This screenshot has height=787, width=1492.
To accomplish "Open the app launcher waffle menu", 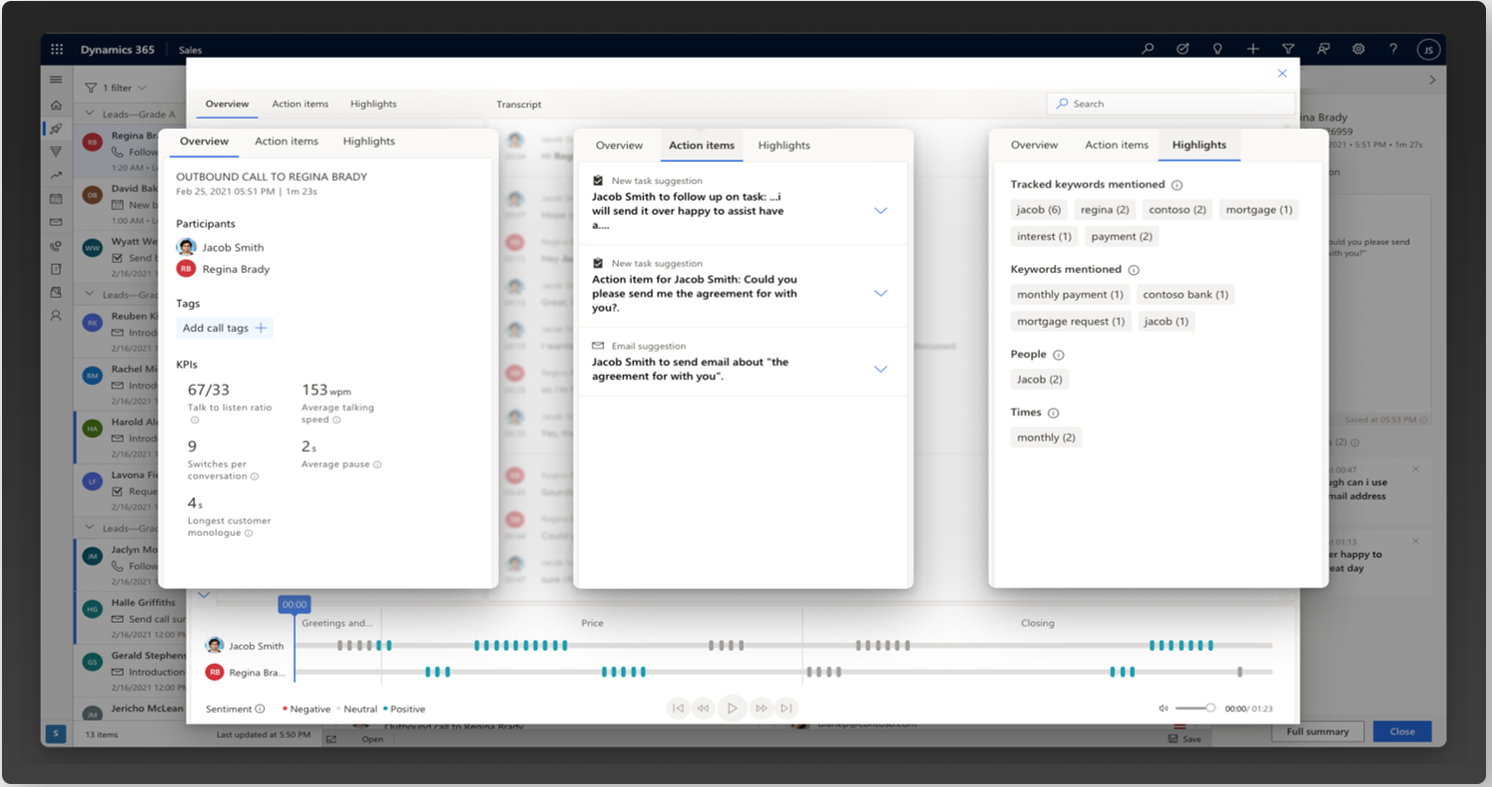I will point(57,49).
